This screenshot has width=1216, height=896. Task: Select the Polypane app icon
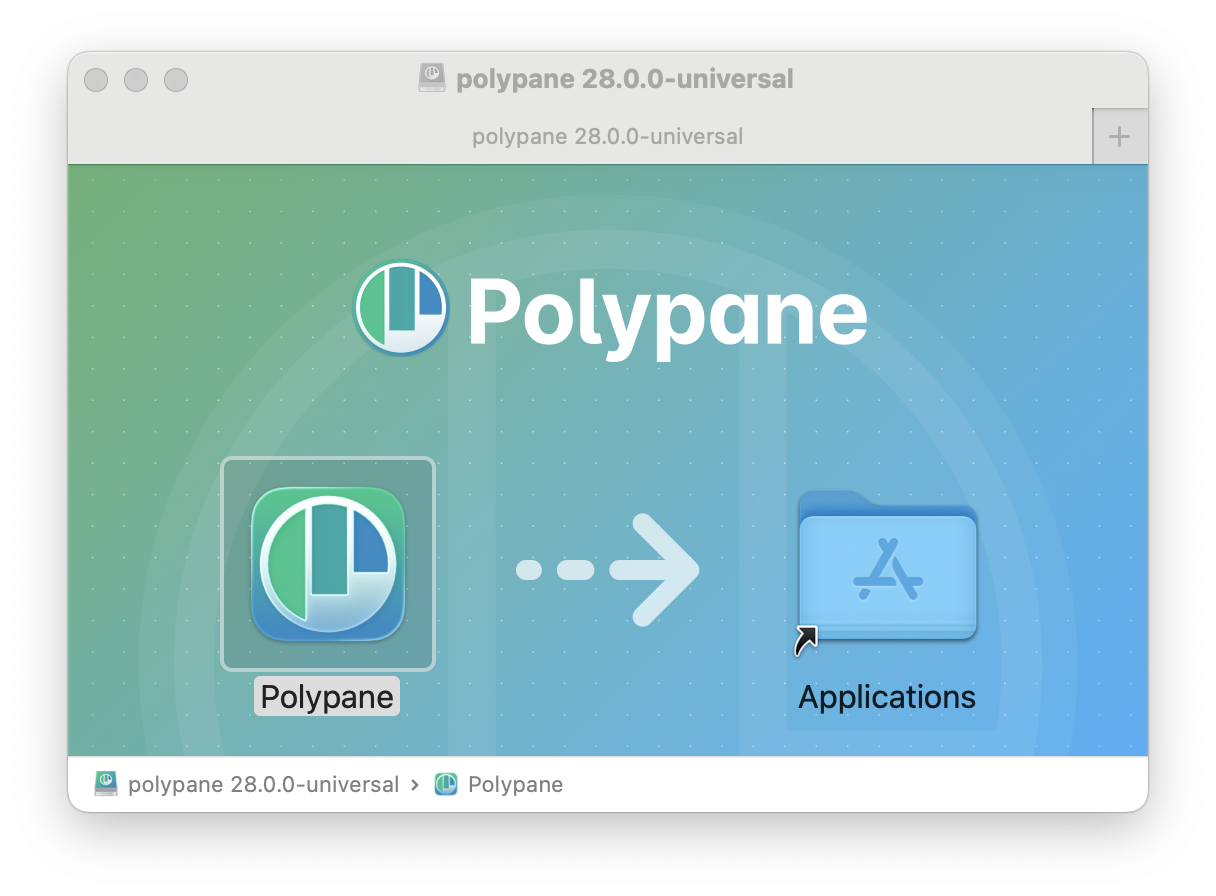[327, 563]
